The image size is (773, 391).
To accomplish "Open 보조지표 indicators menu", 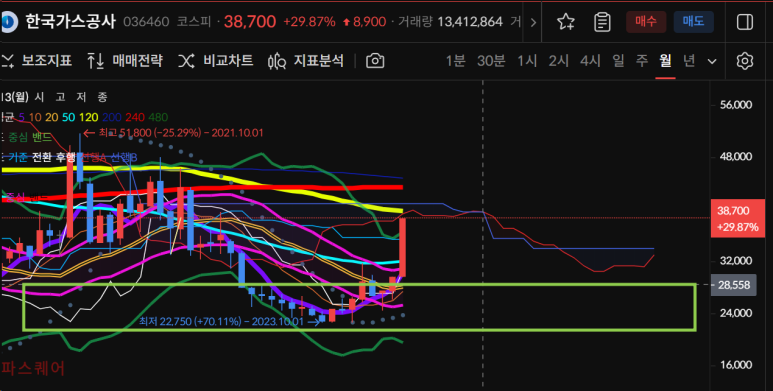I will (37, 61).
